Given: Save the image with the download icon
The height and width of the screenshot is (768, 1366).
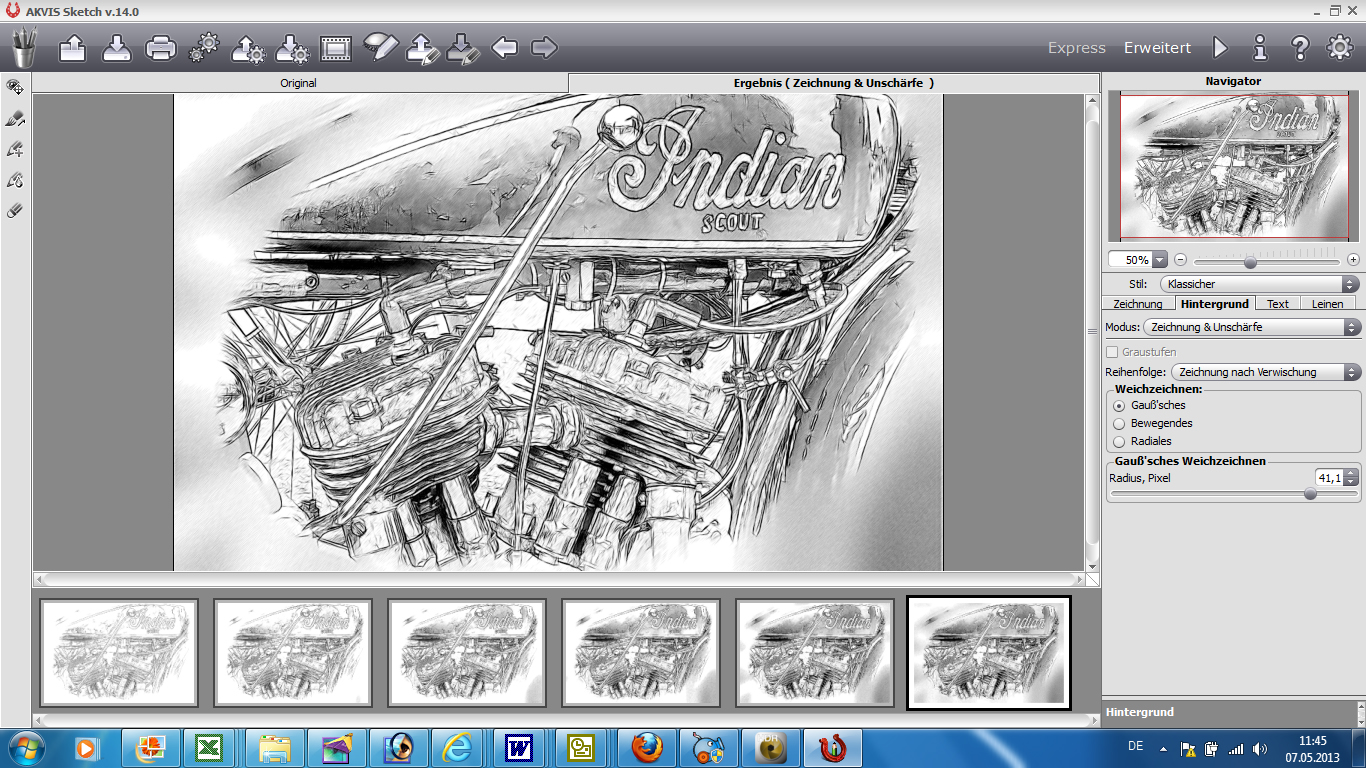Looking at the screenshot, I should point(117,47).
